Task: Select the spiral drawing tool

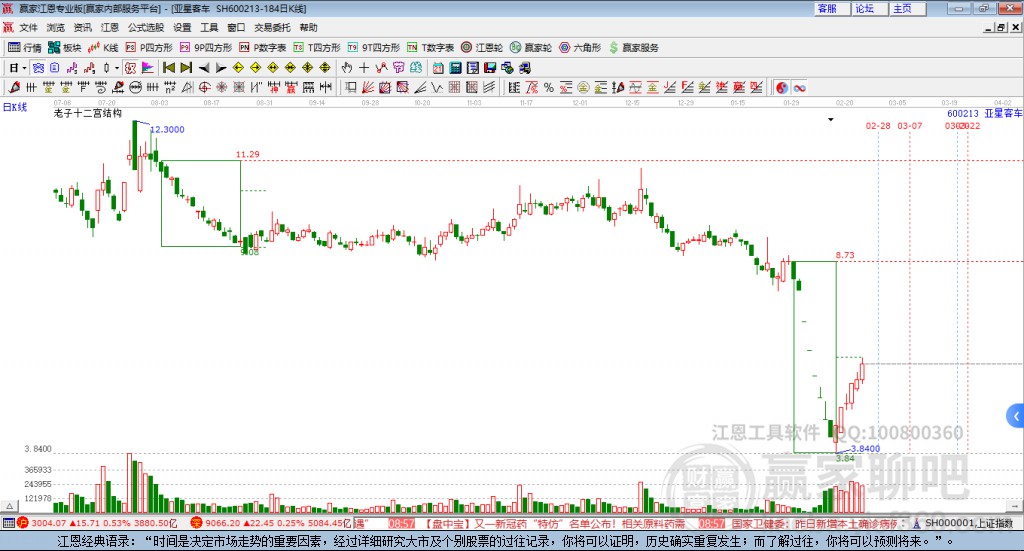Action: (x=101, y=87)
